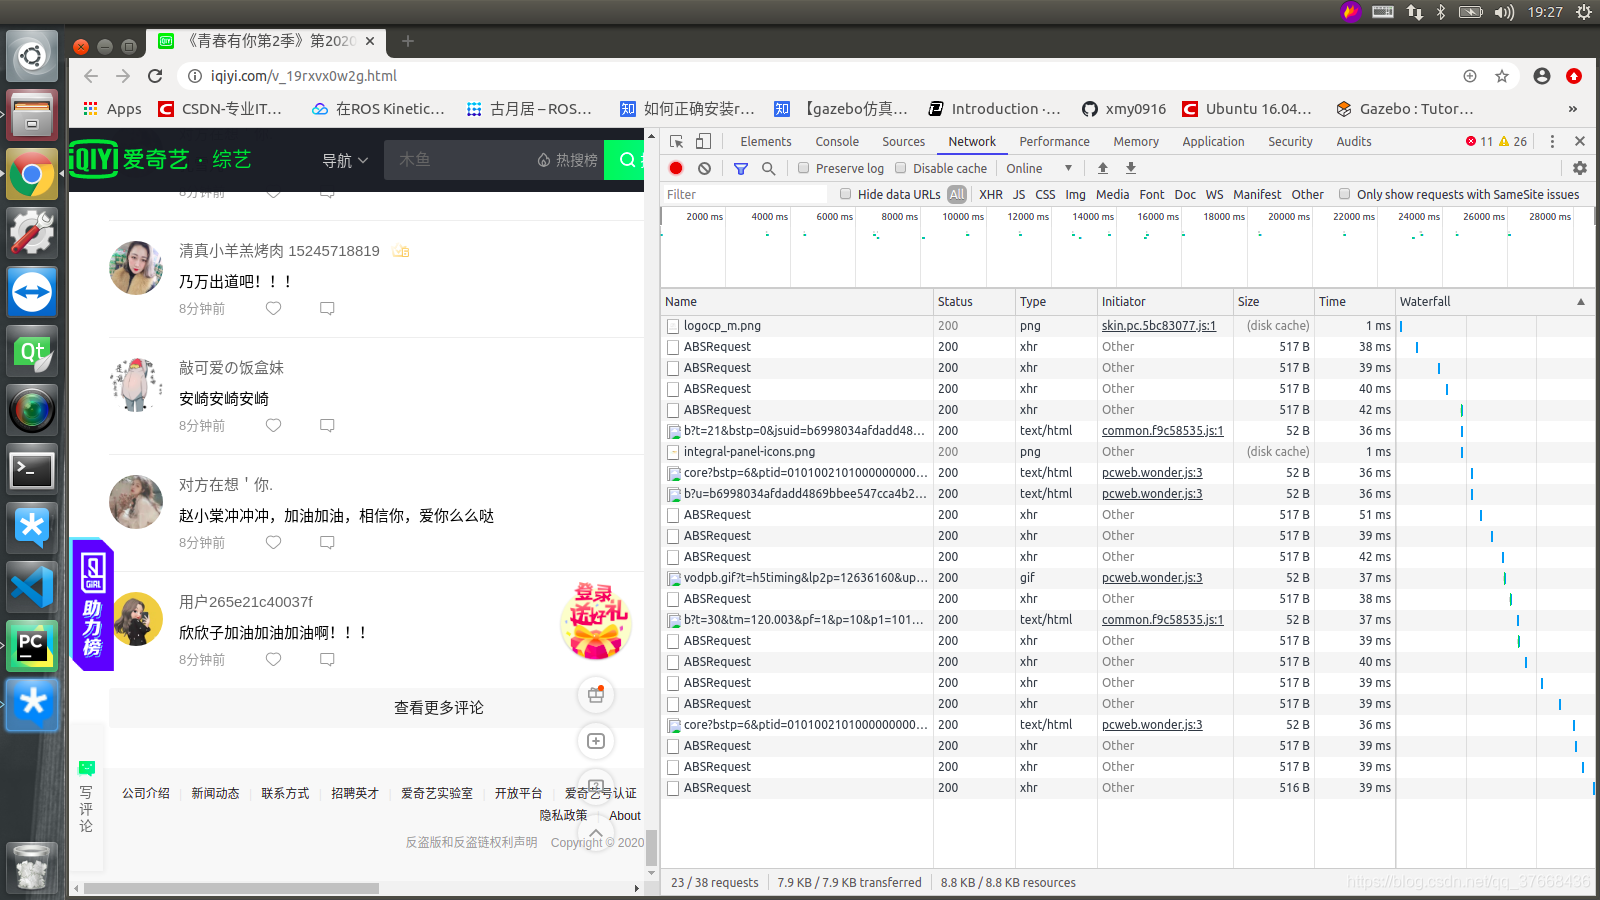Stop recording network log with red button
The height and width of the screenshot is (900, 1600).
676,168
